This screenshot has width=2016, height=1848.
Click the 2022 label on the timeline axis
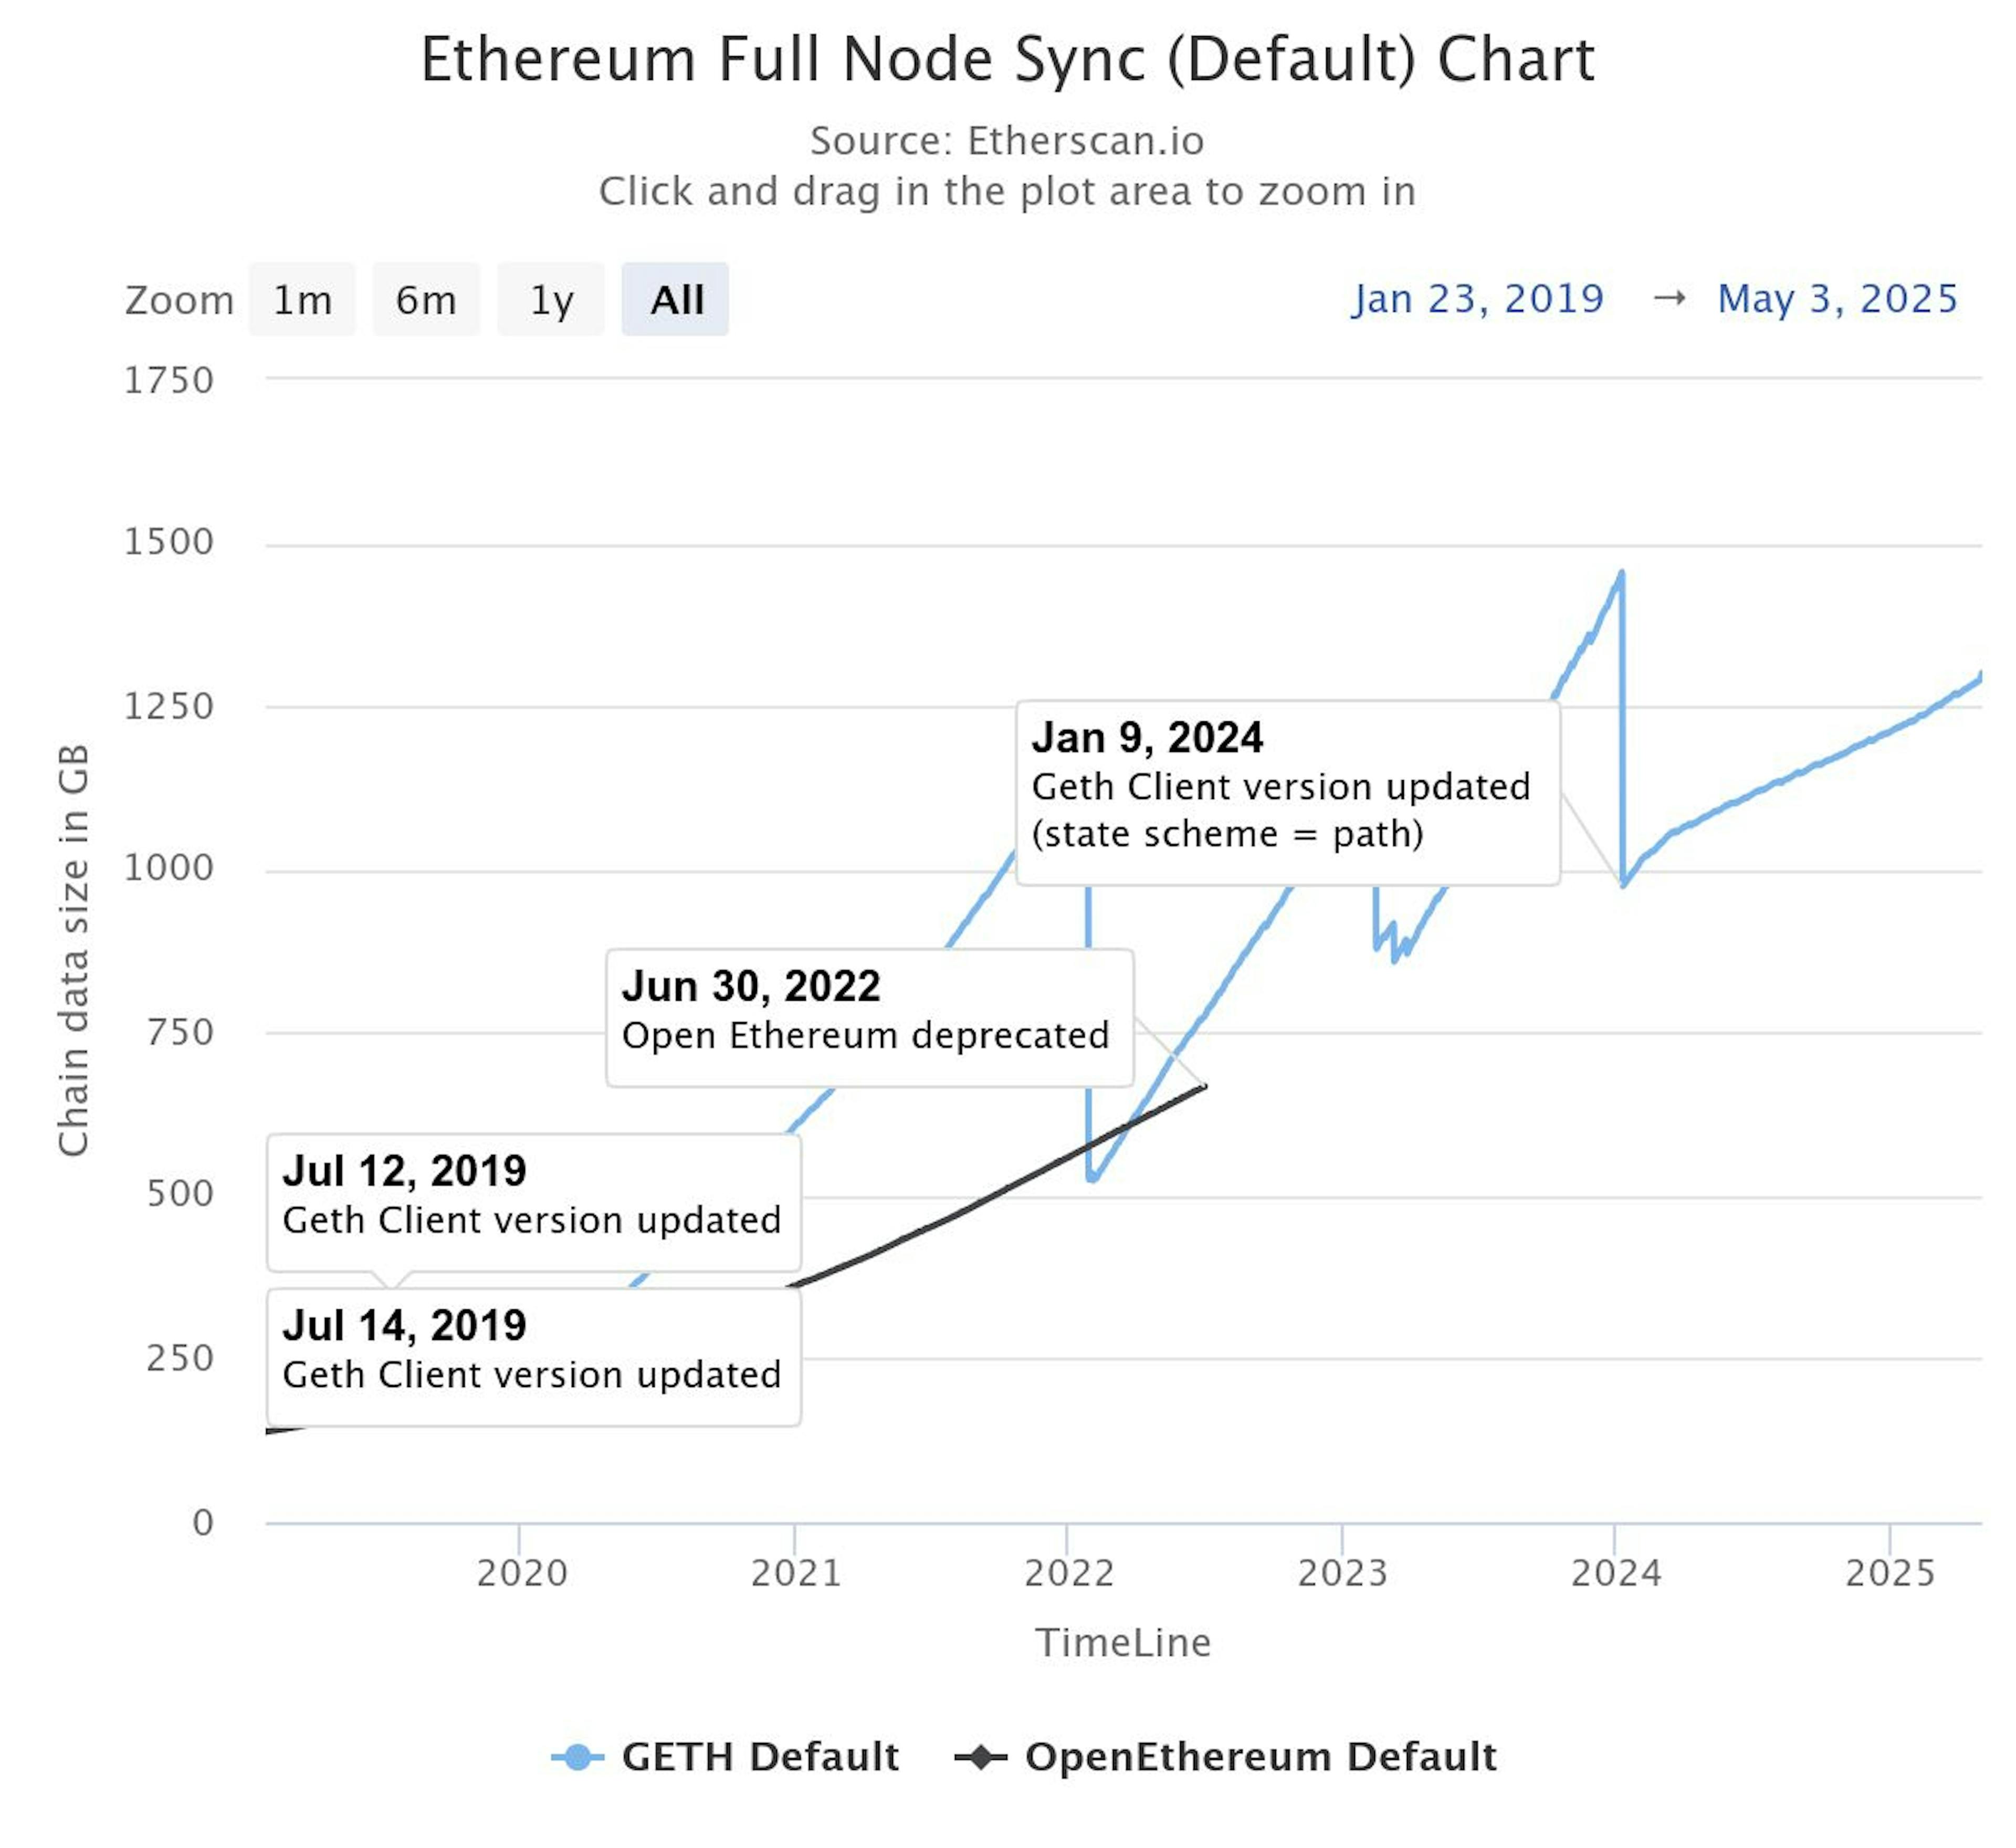pos(1068,1573)
